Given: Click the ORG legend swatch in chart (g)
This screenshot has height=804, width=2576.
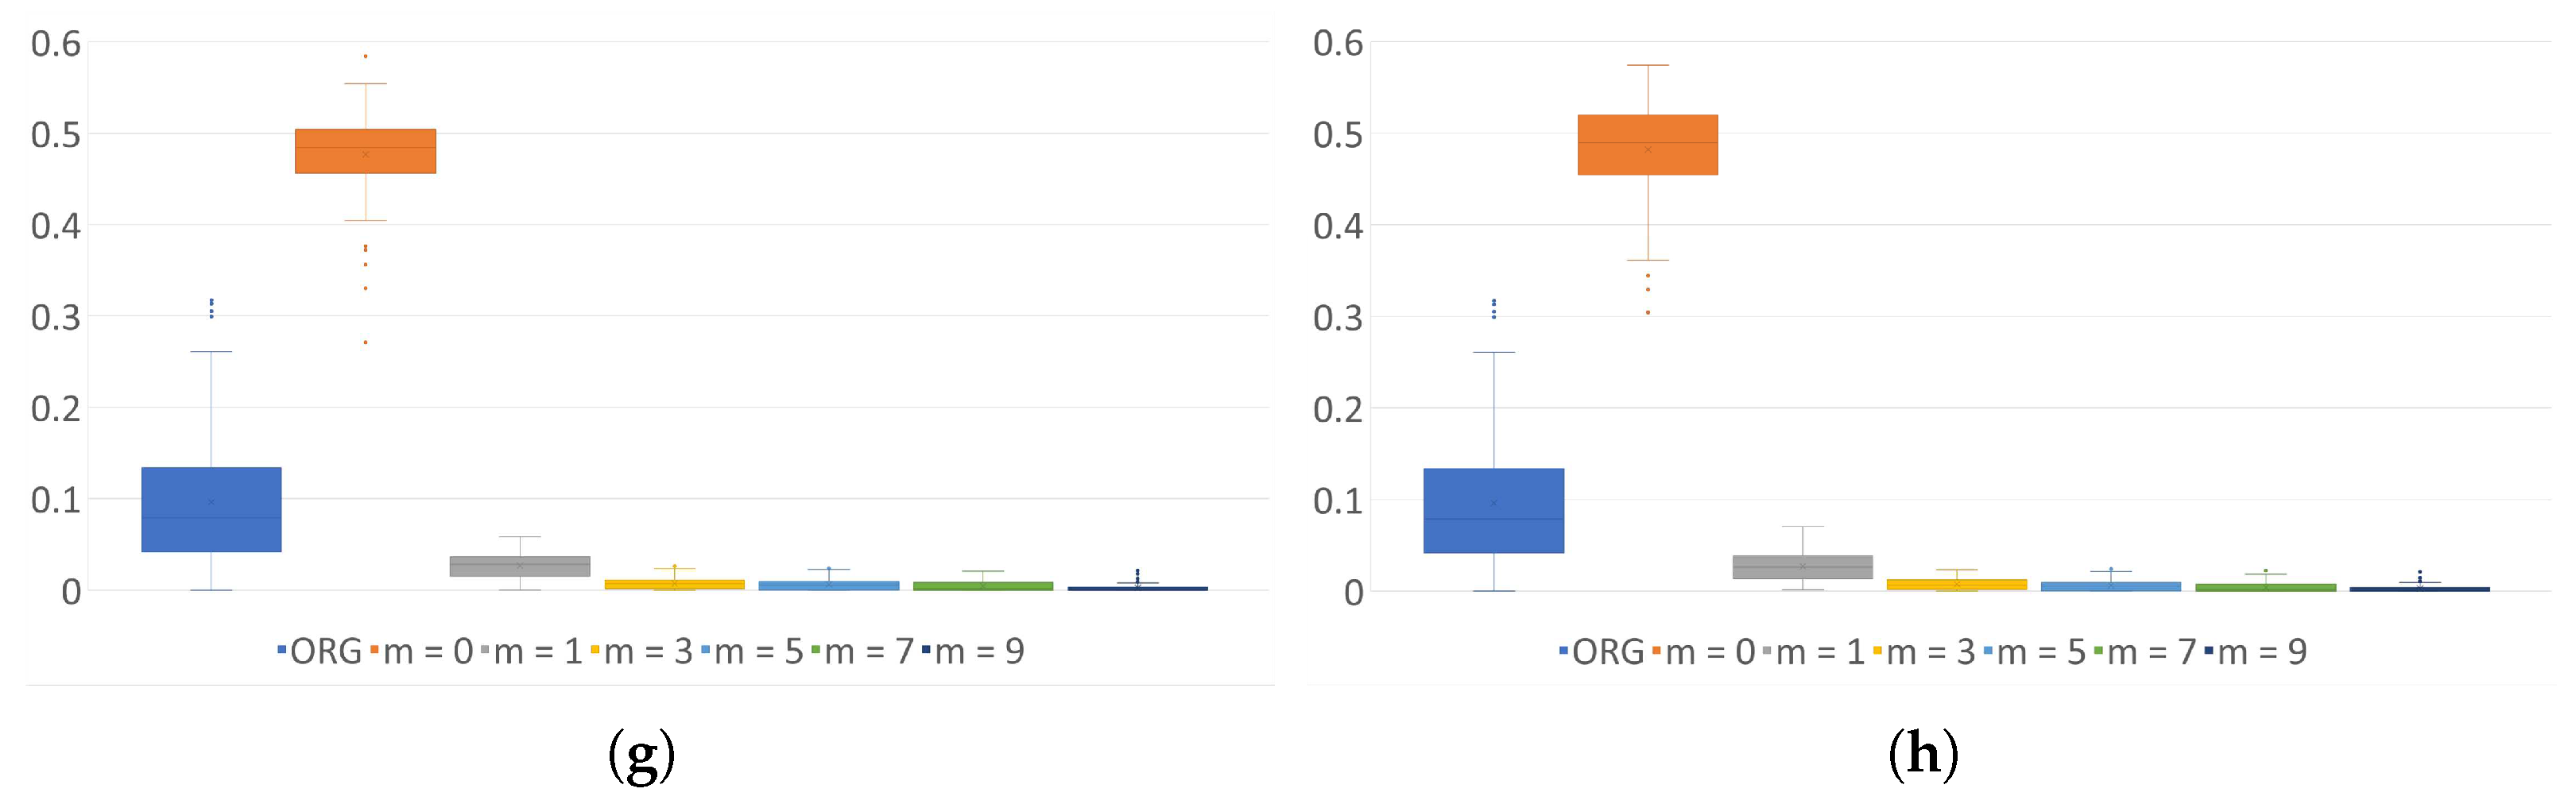Looking at the screenshot, I should pos(283,651).
